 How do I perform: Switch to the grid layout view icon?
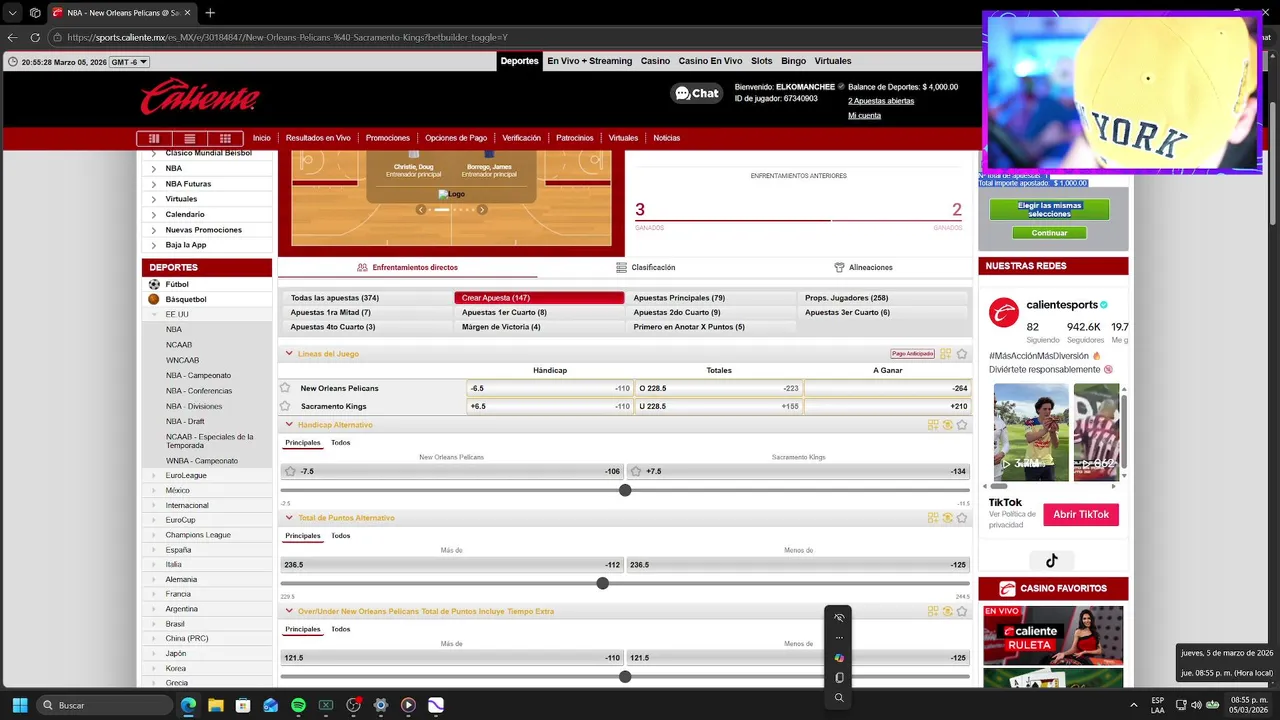(x=225, y=138)
